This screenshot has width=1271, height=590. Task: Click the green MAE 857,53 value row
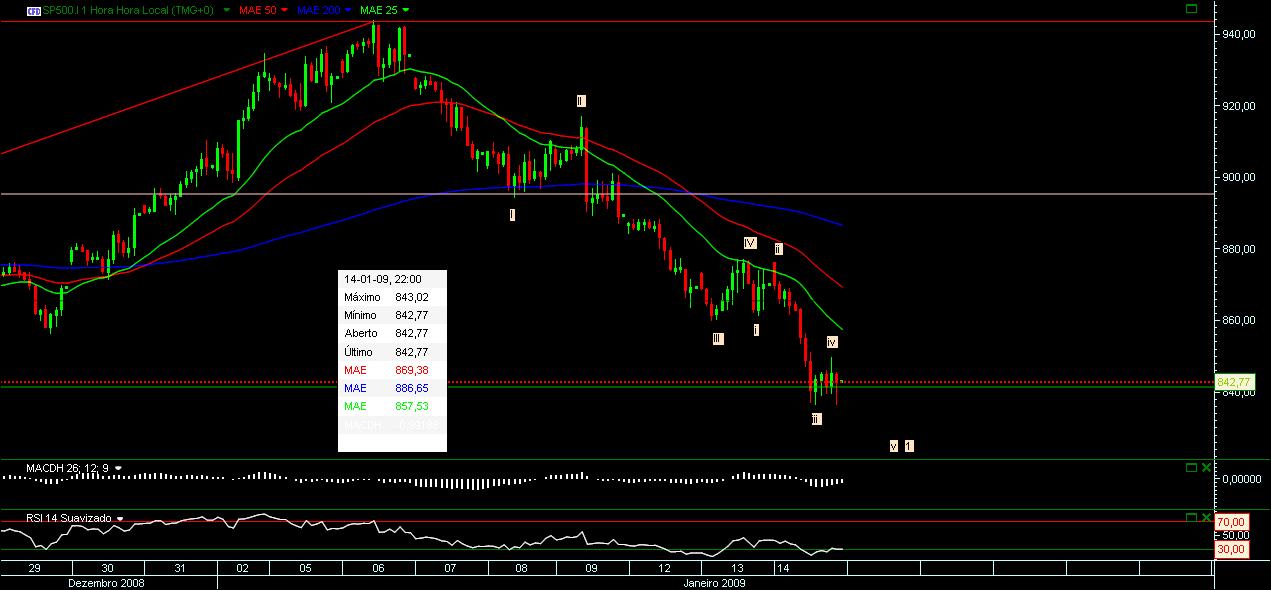[x=392, y=407]
